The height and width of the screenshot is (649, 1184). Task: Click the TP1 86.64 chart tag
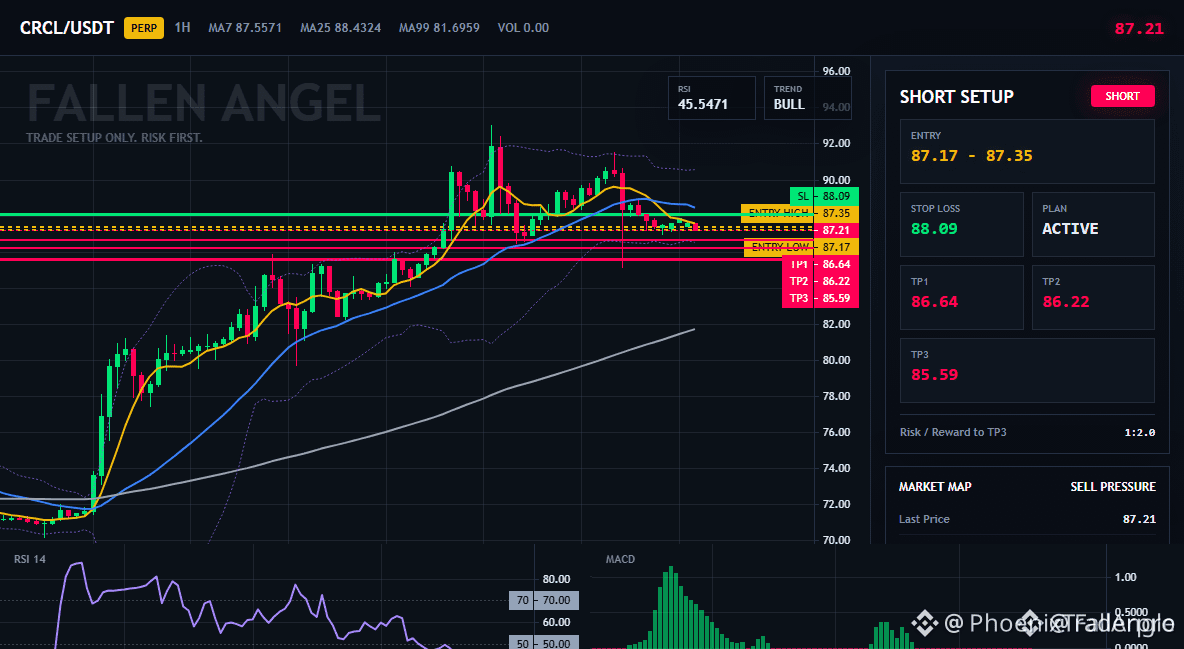pyautogui.click(x=820, y=264)
